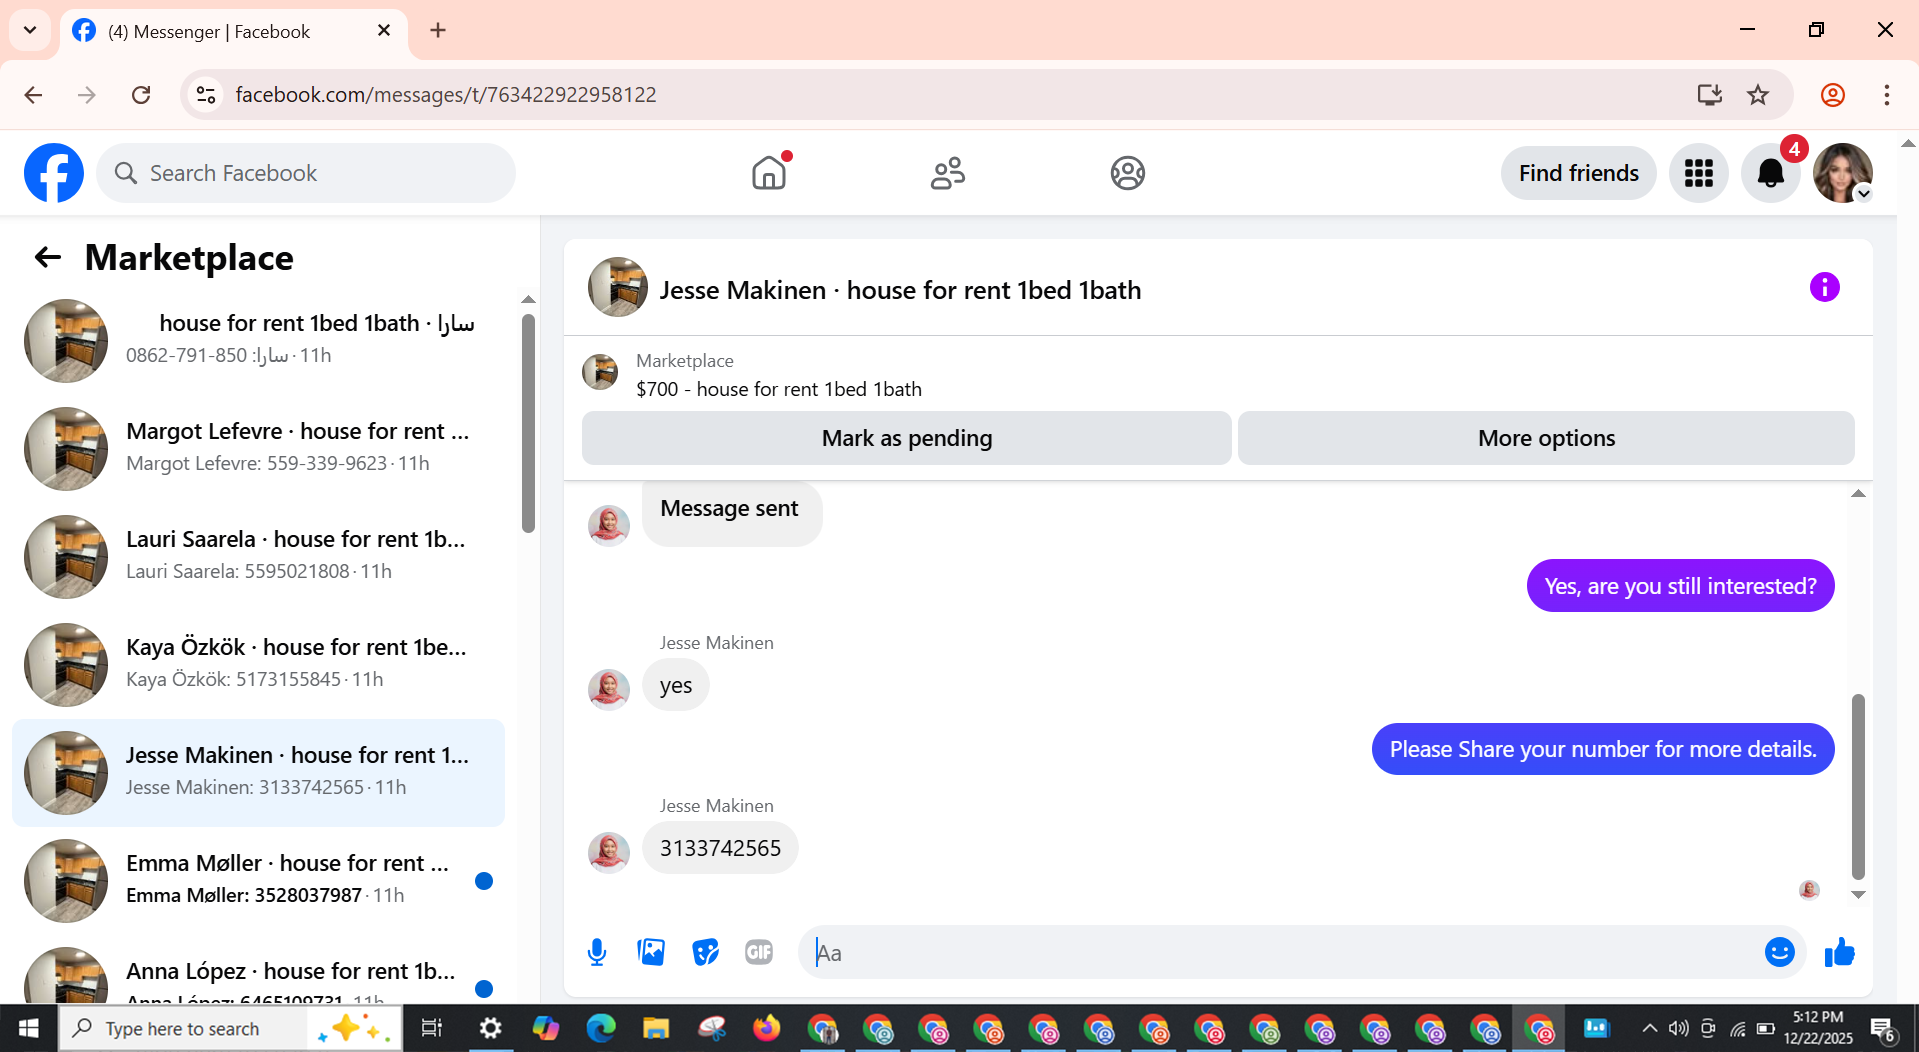Click the Search Facebook field
1919x1052 pixels.
pyautogui.click(x=306, y=173)
